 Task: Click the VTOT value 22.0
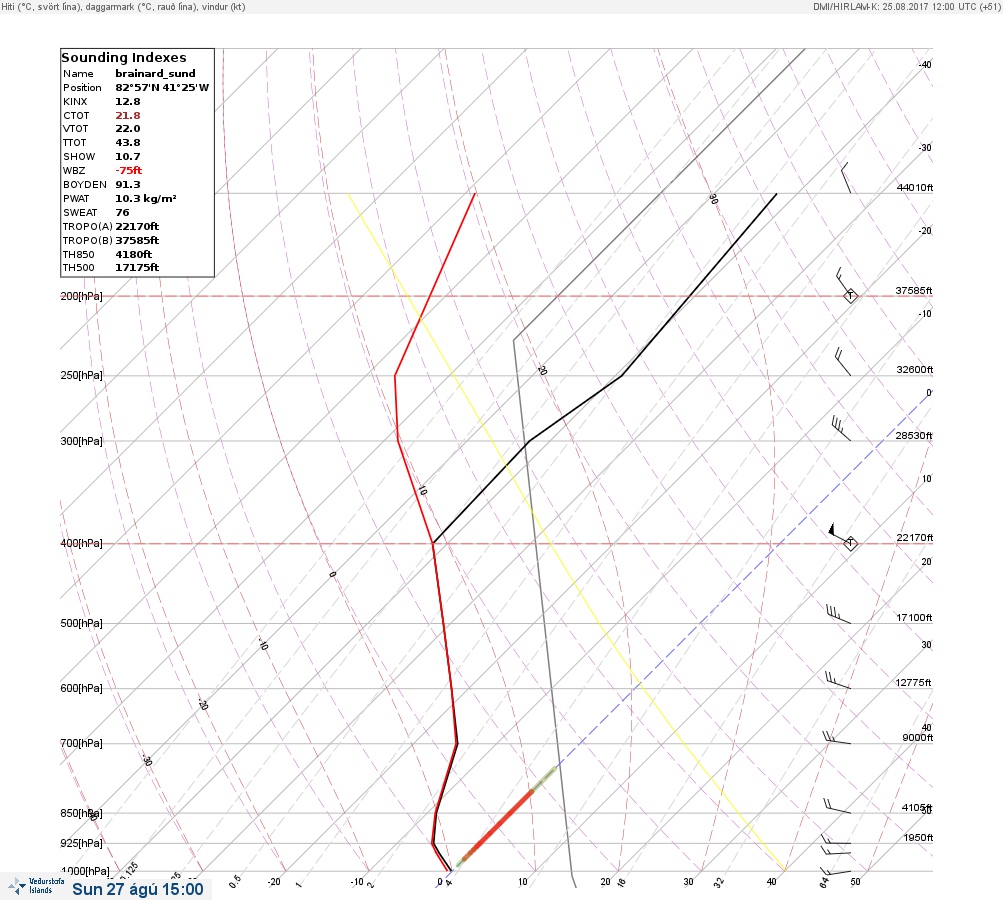click(128, 129)
